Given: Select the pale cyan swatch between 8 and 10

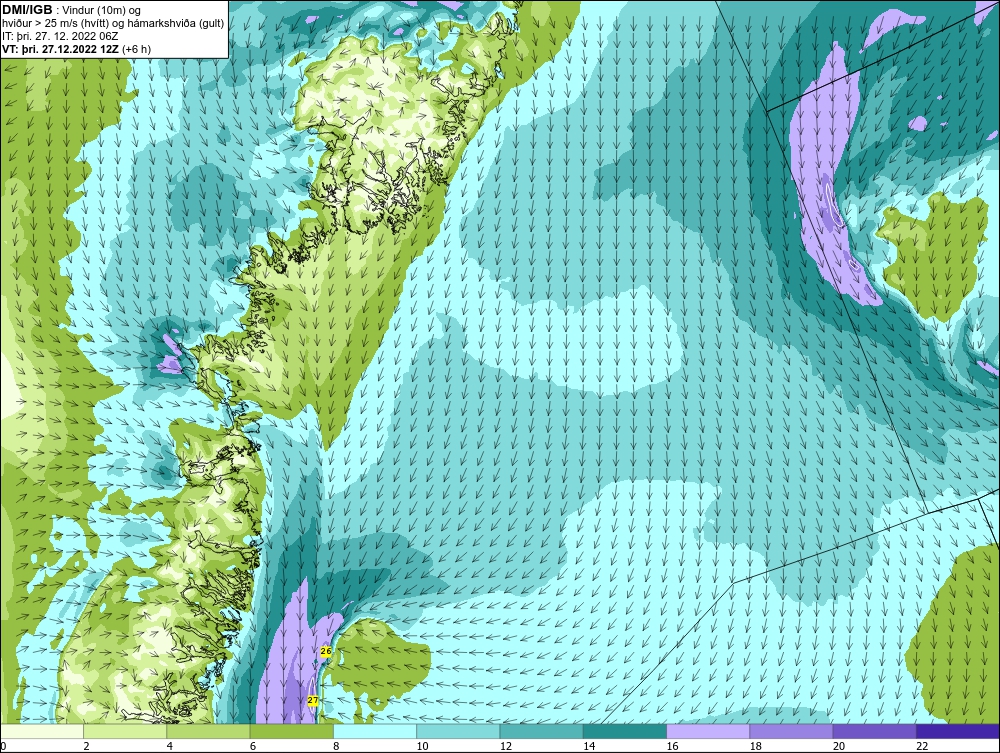Looking at the screenshot, I should tap(375, 731).
